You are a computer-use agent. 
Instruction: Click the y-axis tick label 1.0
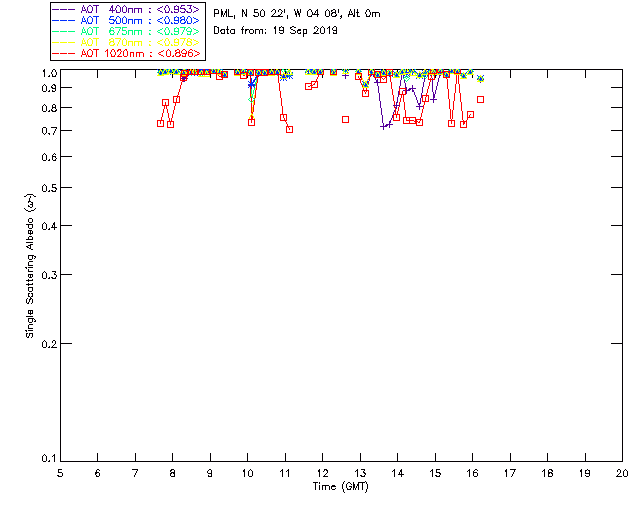tap(49, 73)
